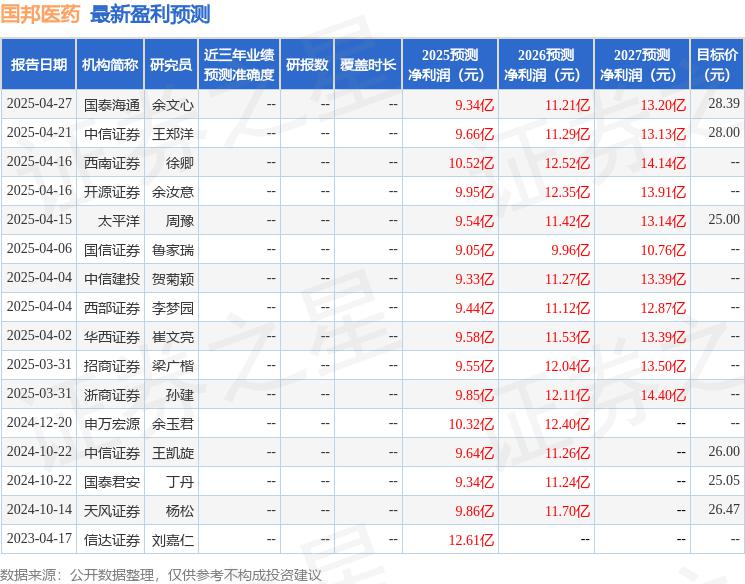
Task: Click the 研究员 column header
Action: click(x=171, y=64)
